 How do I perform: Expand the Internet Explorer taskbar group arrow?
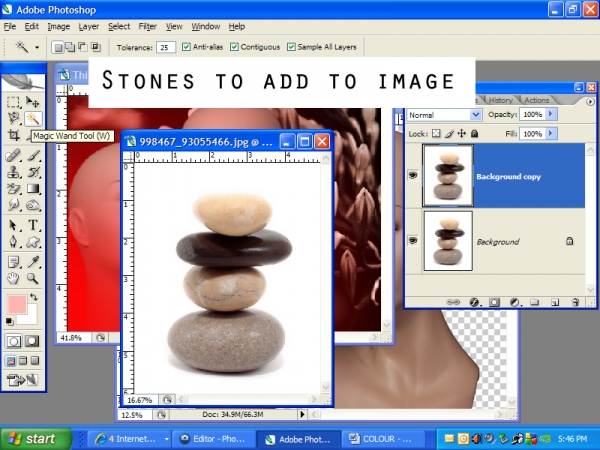[167, 439]
